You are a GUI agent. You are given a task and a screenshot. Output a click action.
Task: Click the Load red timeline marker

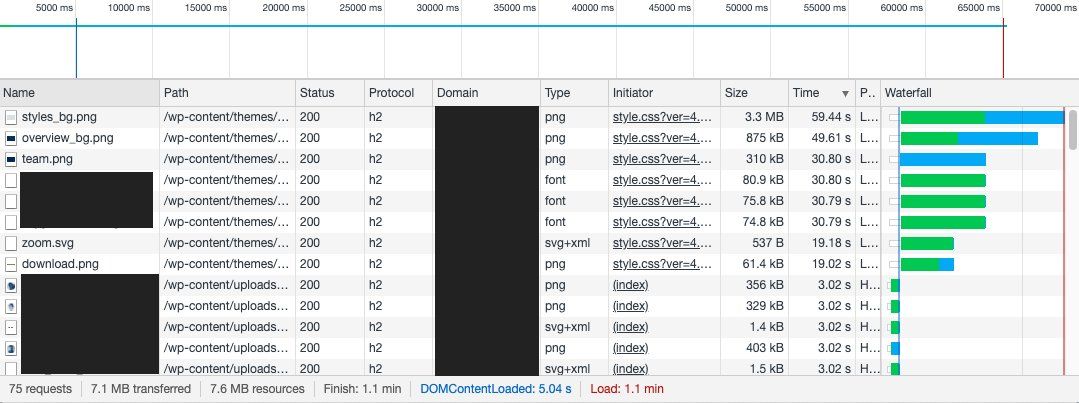click(1003, 48)
